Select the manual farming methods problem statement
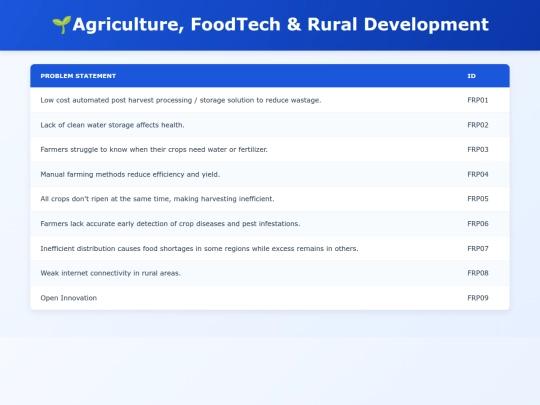This screenshot has height=405, width=540. tap(130, 174)
